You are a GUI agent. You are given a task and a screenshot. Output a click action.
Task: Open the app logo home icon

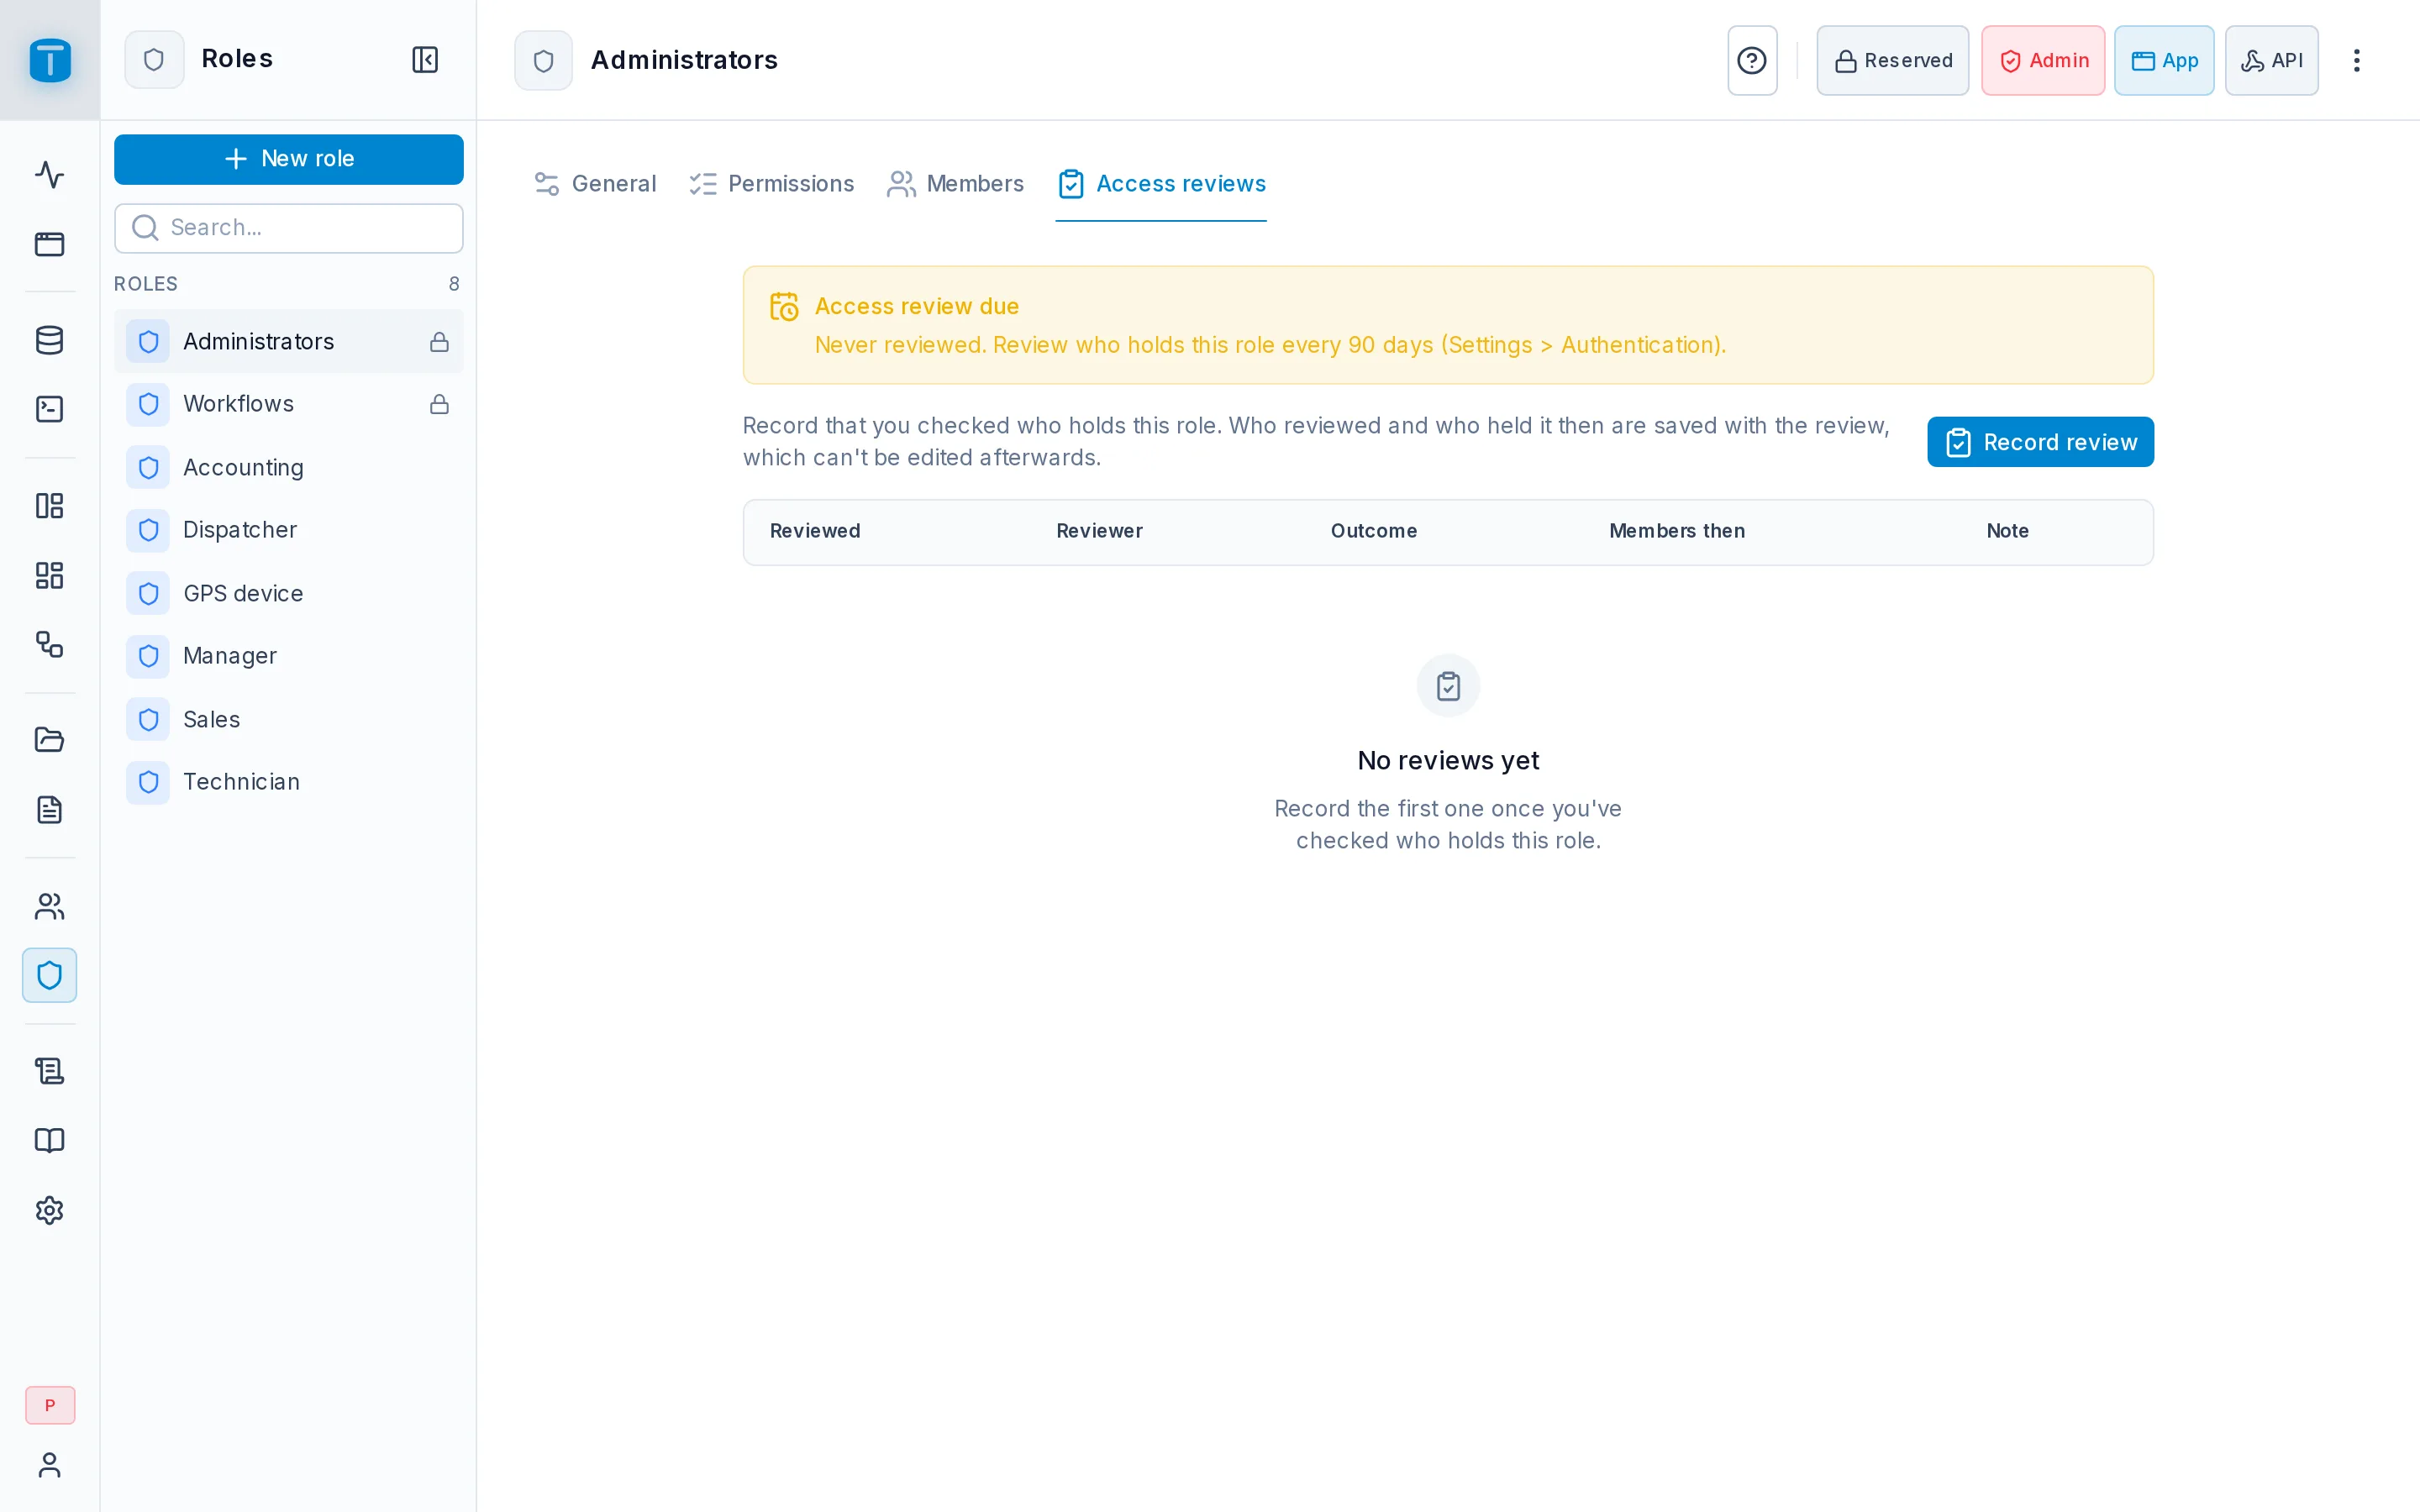pos(50,60)
